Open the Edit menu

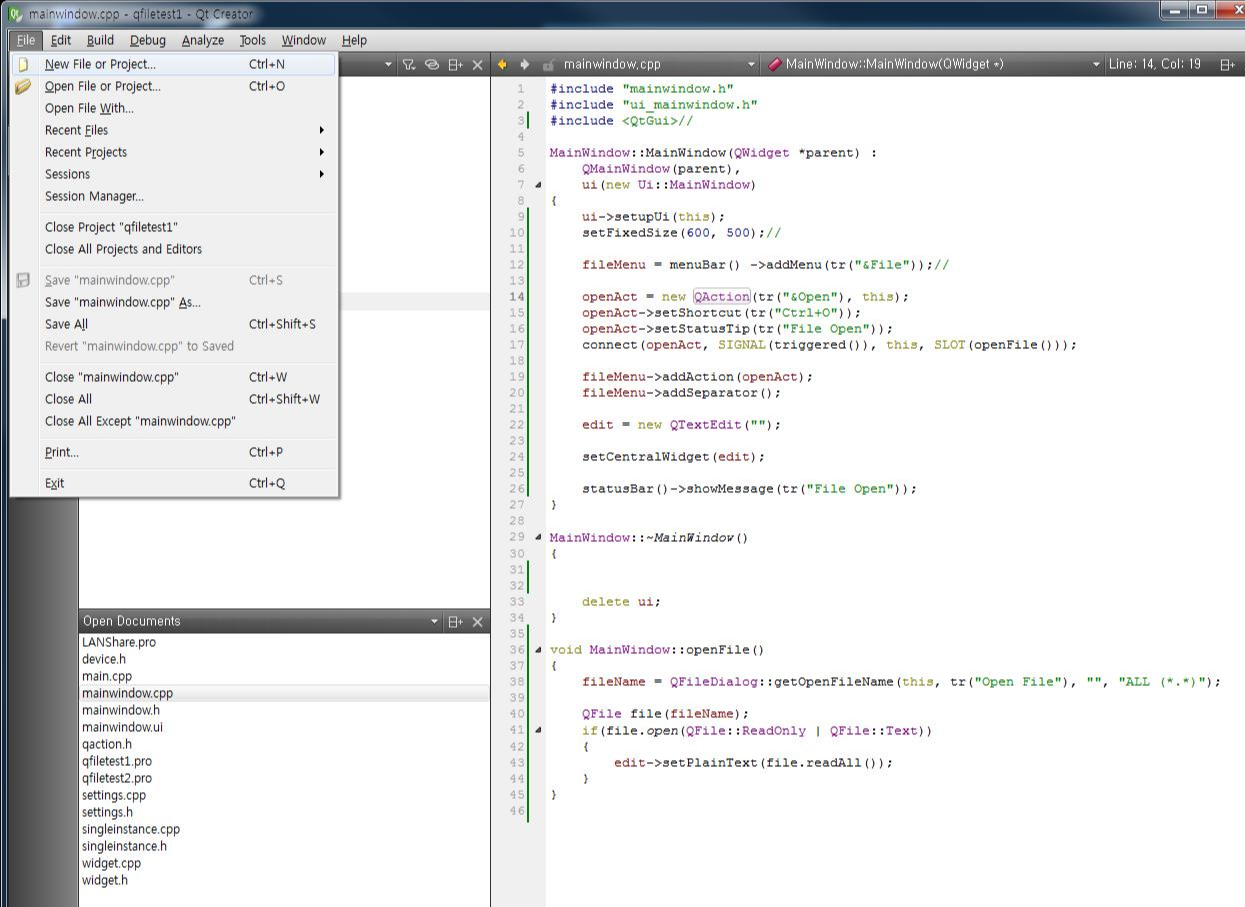(x=61, y=40)
